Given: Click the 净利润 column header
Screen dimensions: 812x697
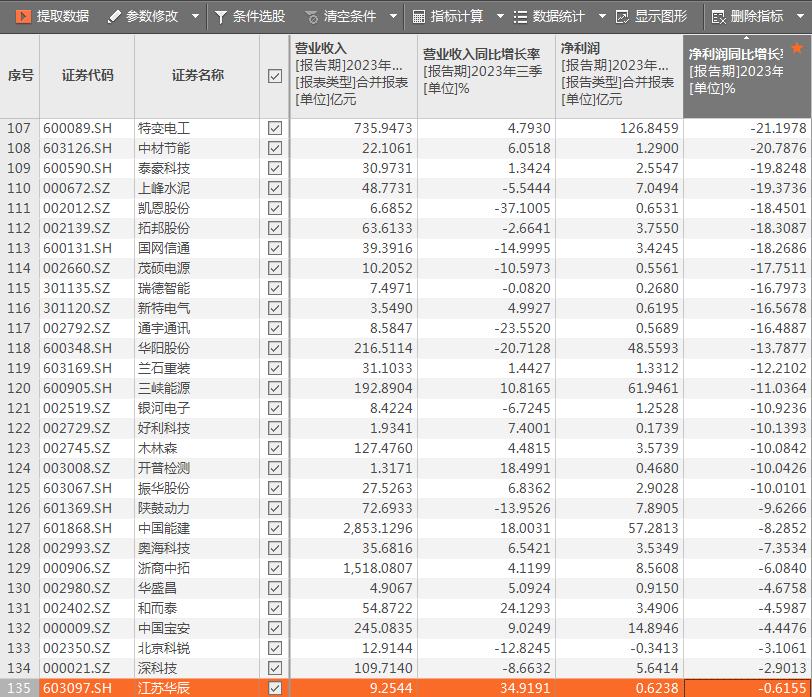Looking at the screenshot, I should 619,76.
